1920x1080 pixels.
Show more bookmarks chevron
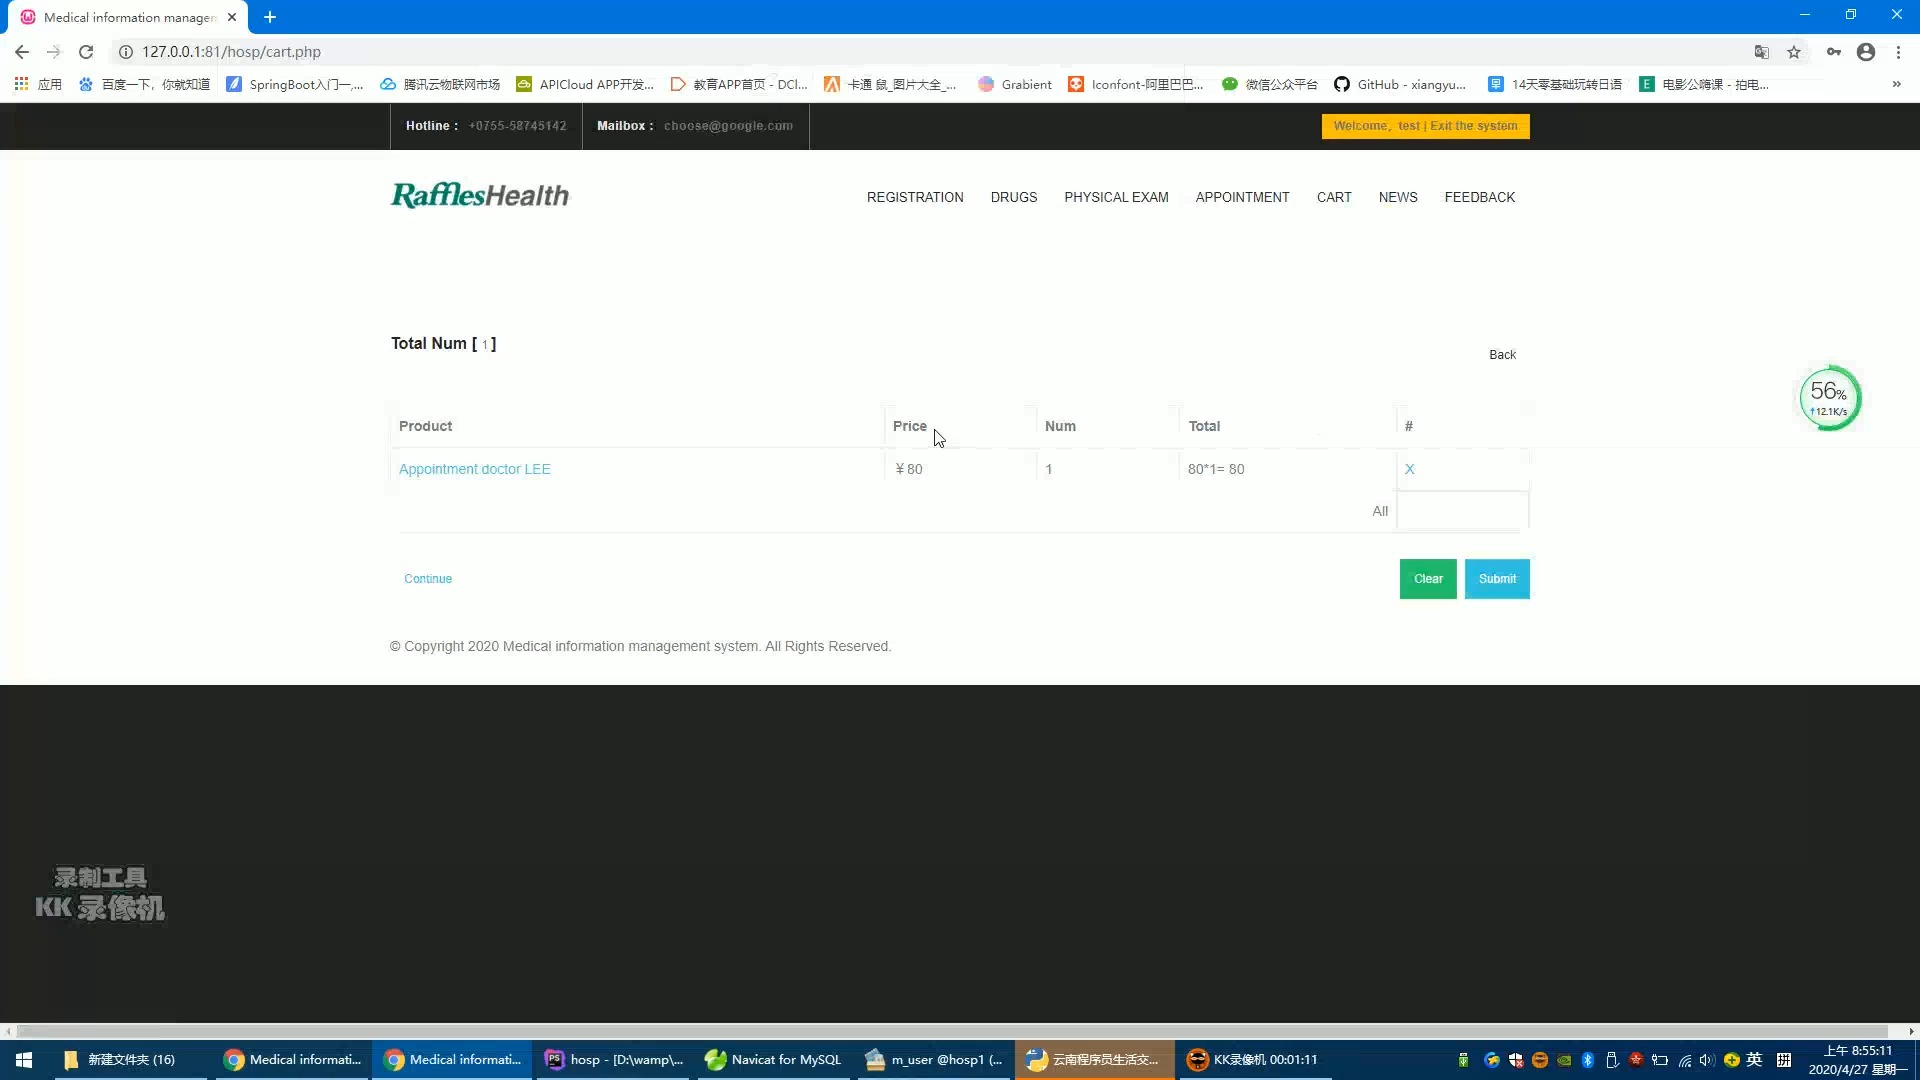coord(1896,84)
